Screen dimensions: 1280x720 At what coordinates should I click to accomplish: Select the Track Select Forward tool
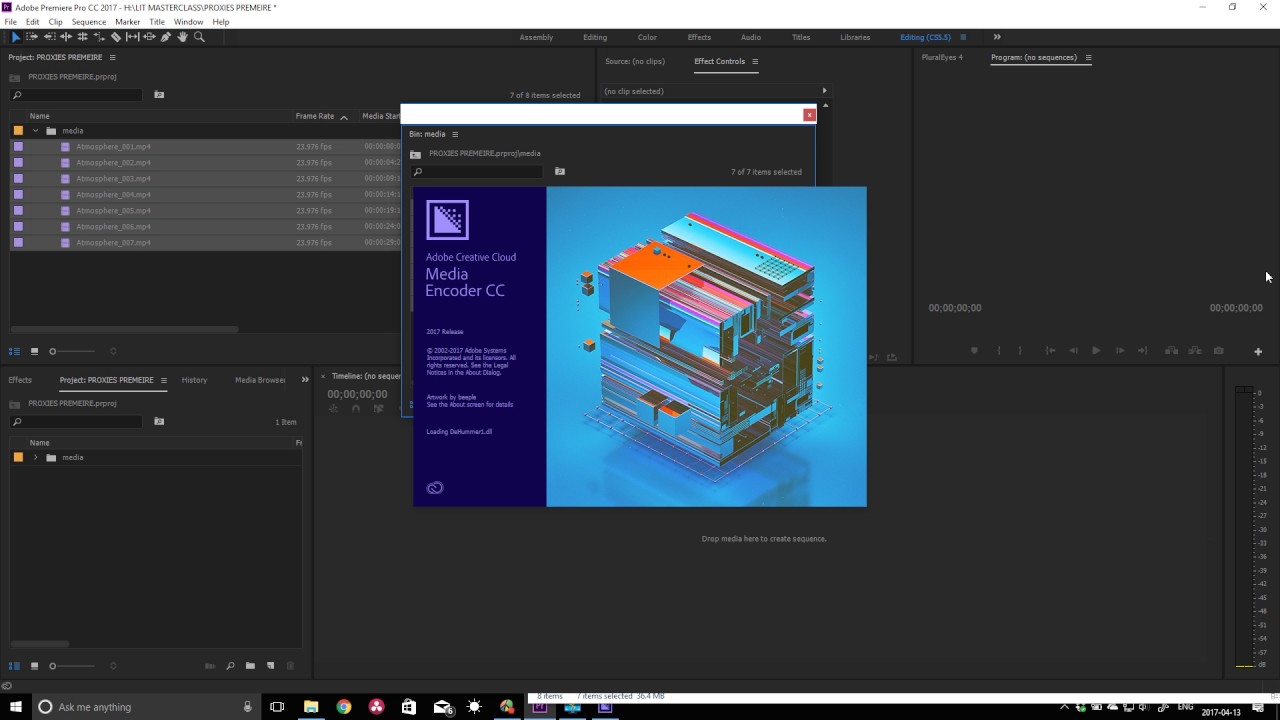(32, 37)
